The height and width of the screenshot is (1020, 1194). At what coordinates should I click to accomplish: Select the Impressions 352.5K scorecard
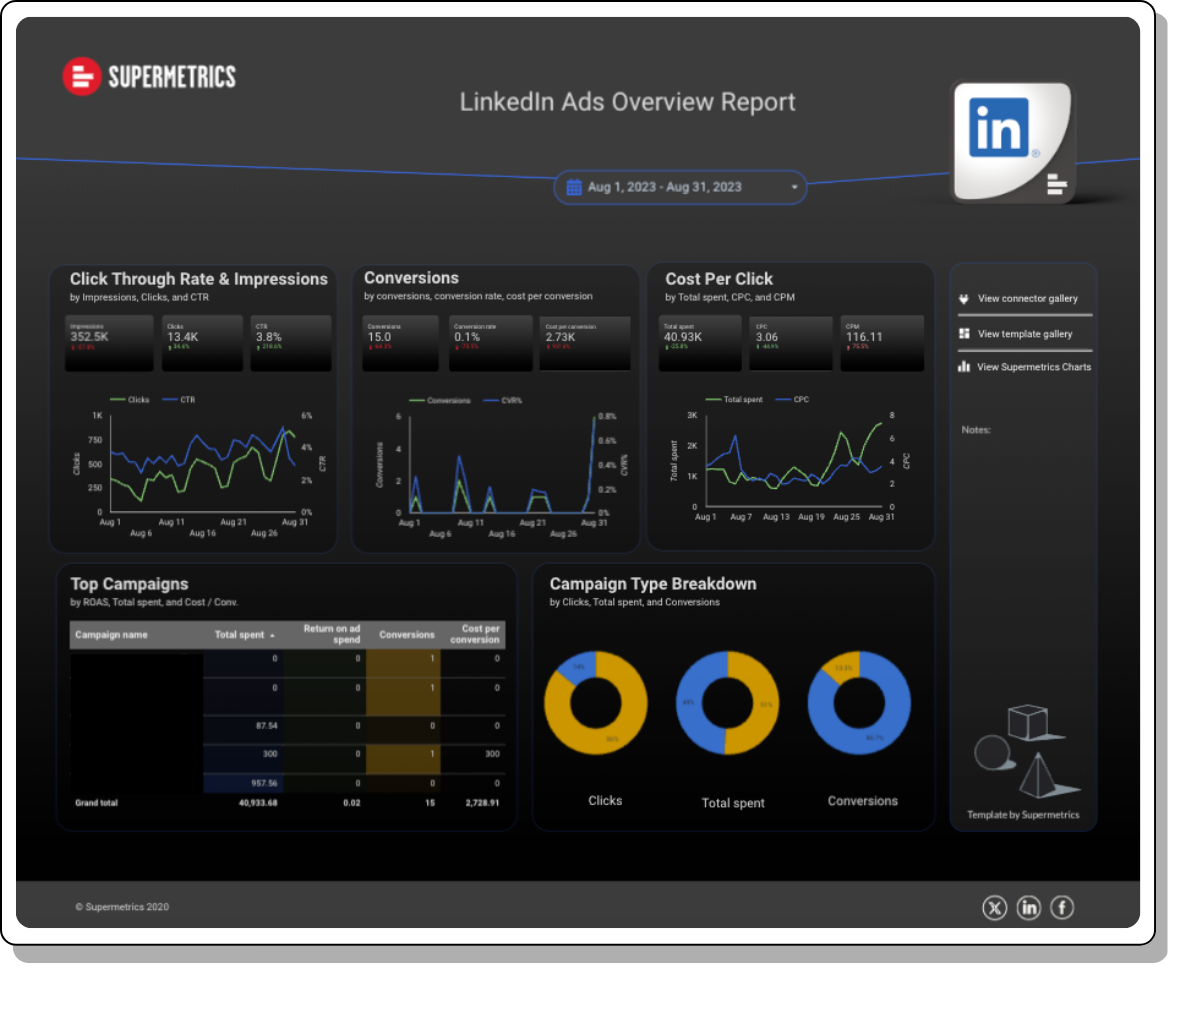[109, 342]
